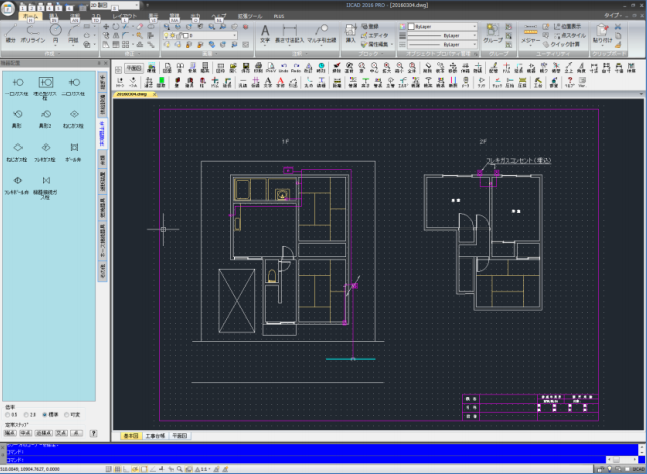Select the 線分 line tool in the ribbon
This screenshot has width=647, height=474.
coord(11,34)
